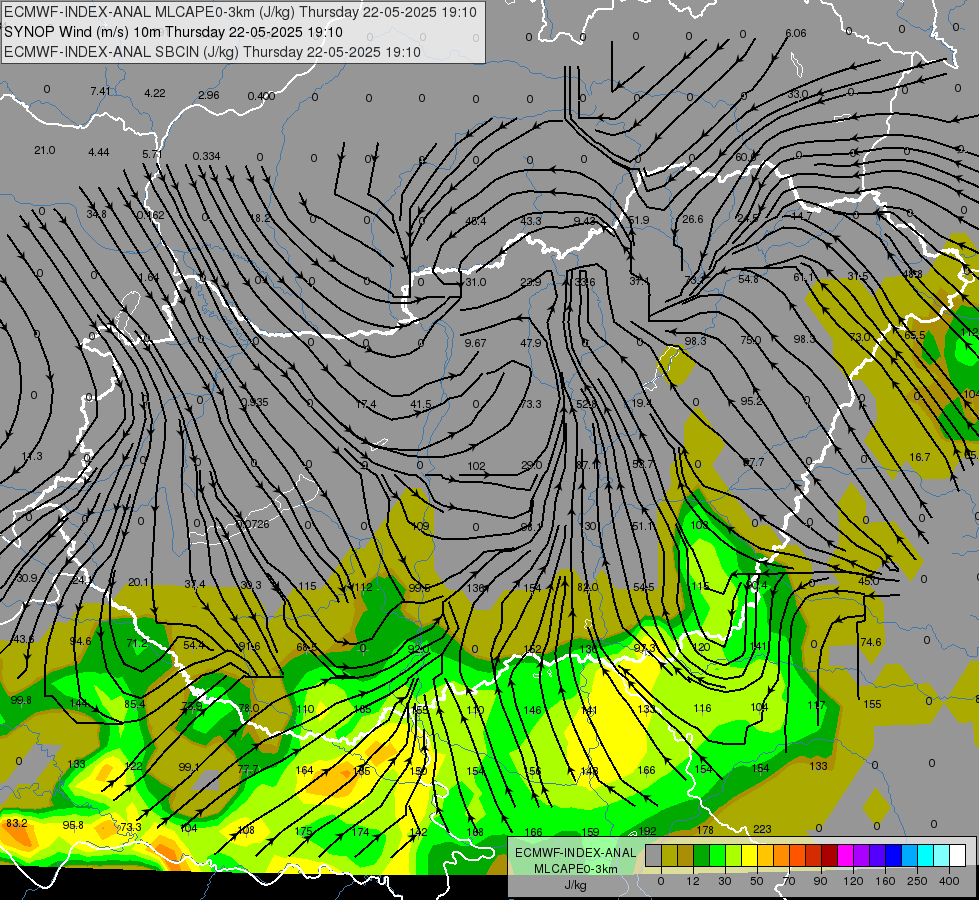Click the map value 75.0
Screen dimensions: 979x900
[x=750, y=340]
